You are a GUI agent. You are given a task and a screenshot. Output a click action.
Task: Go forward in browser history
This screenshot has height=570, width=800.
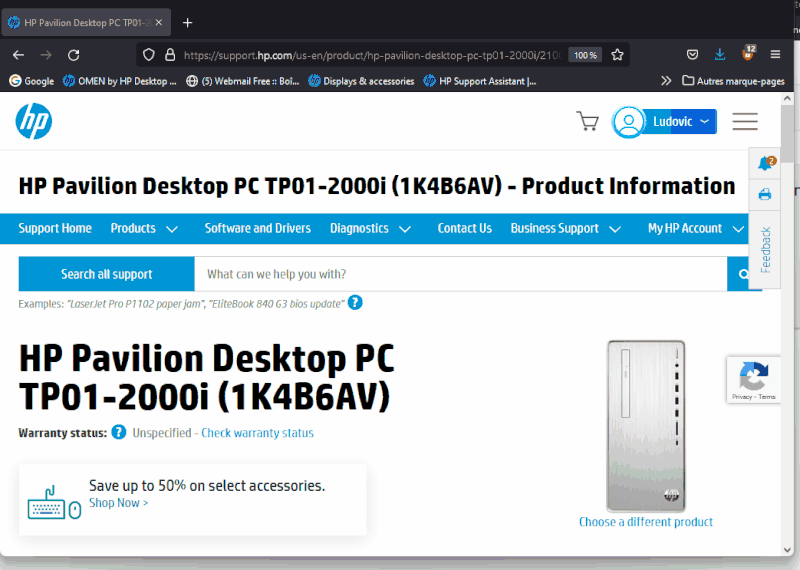(46, 55)
